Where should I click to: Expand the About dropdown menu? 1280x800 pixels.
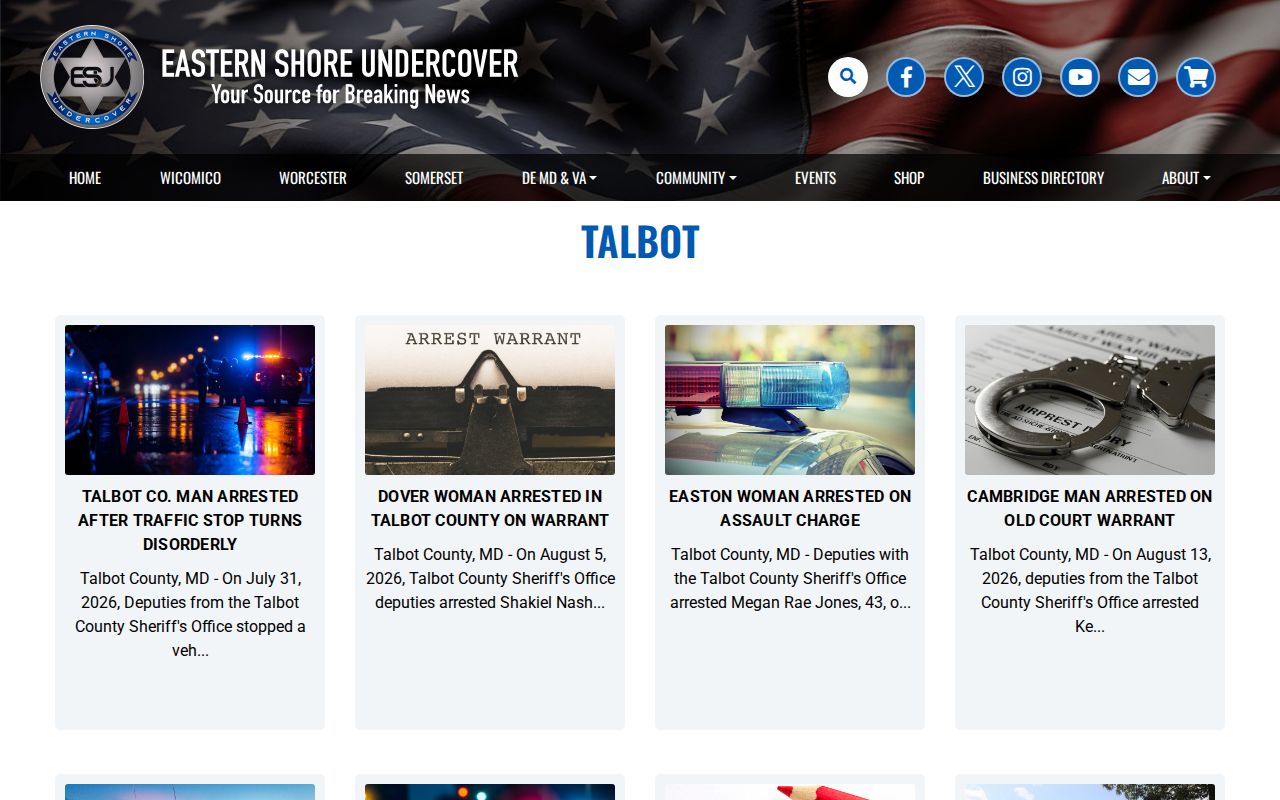click(1186, 178)
